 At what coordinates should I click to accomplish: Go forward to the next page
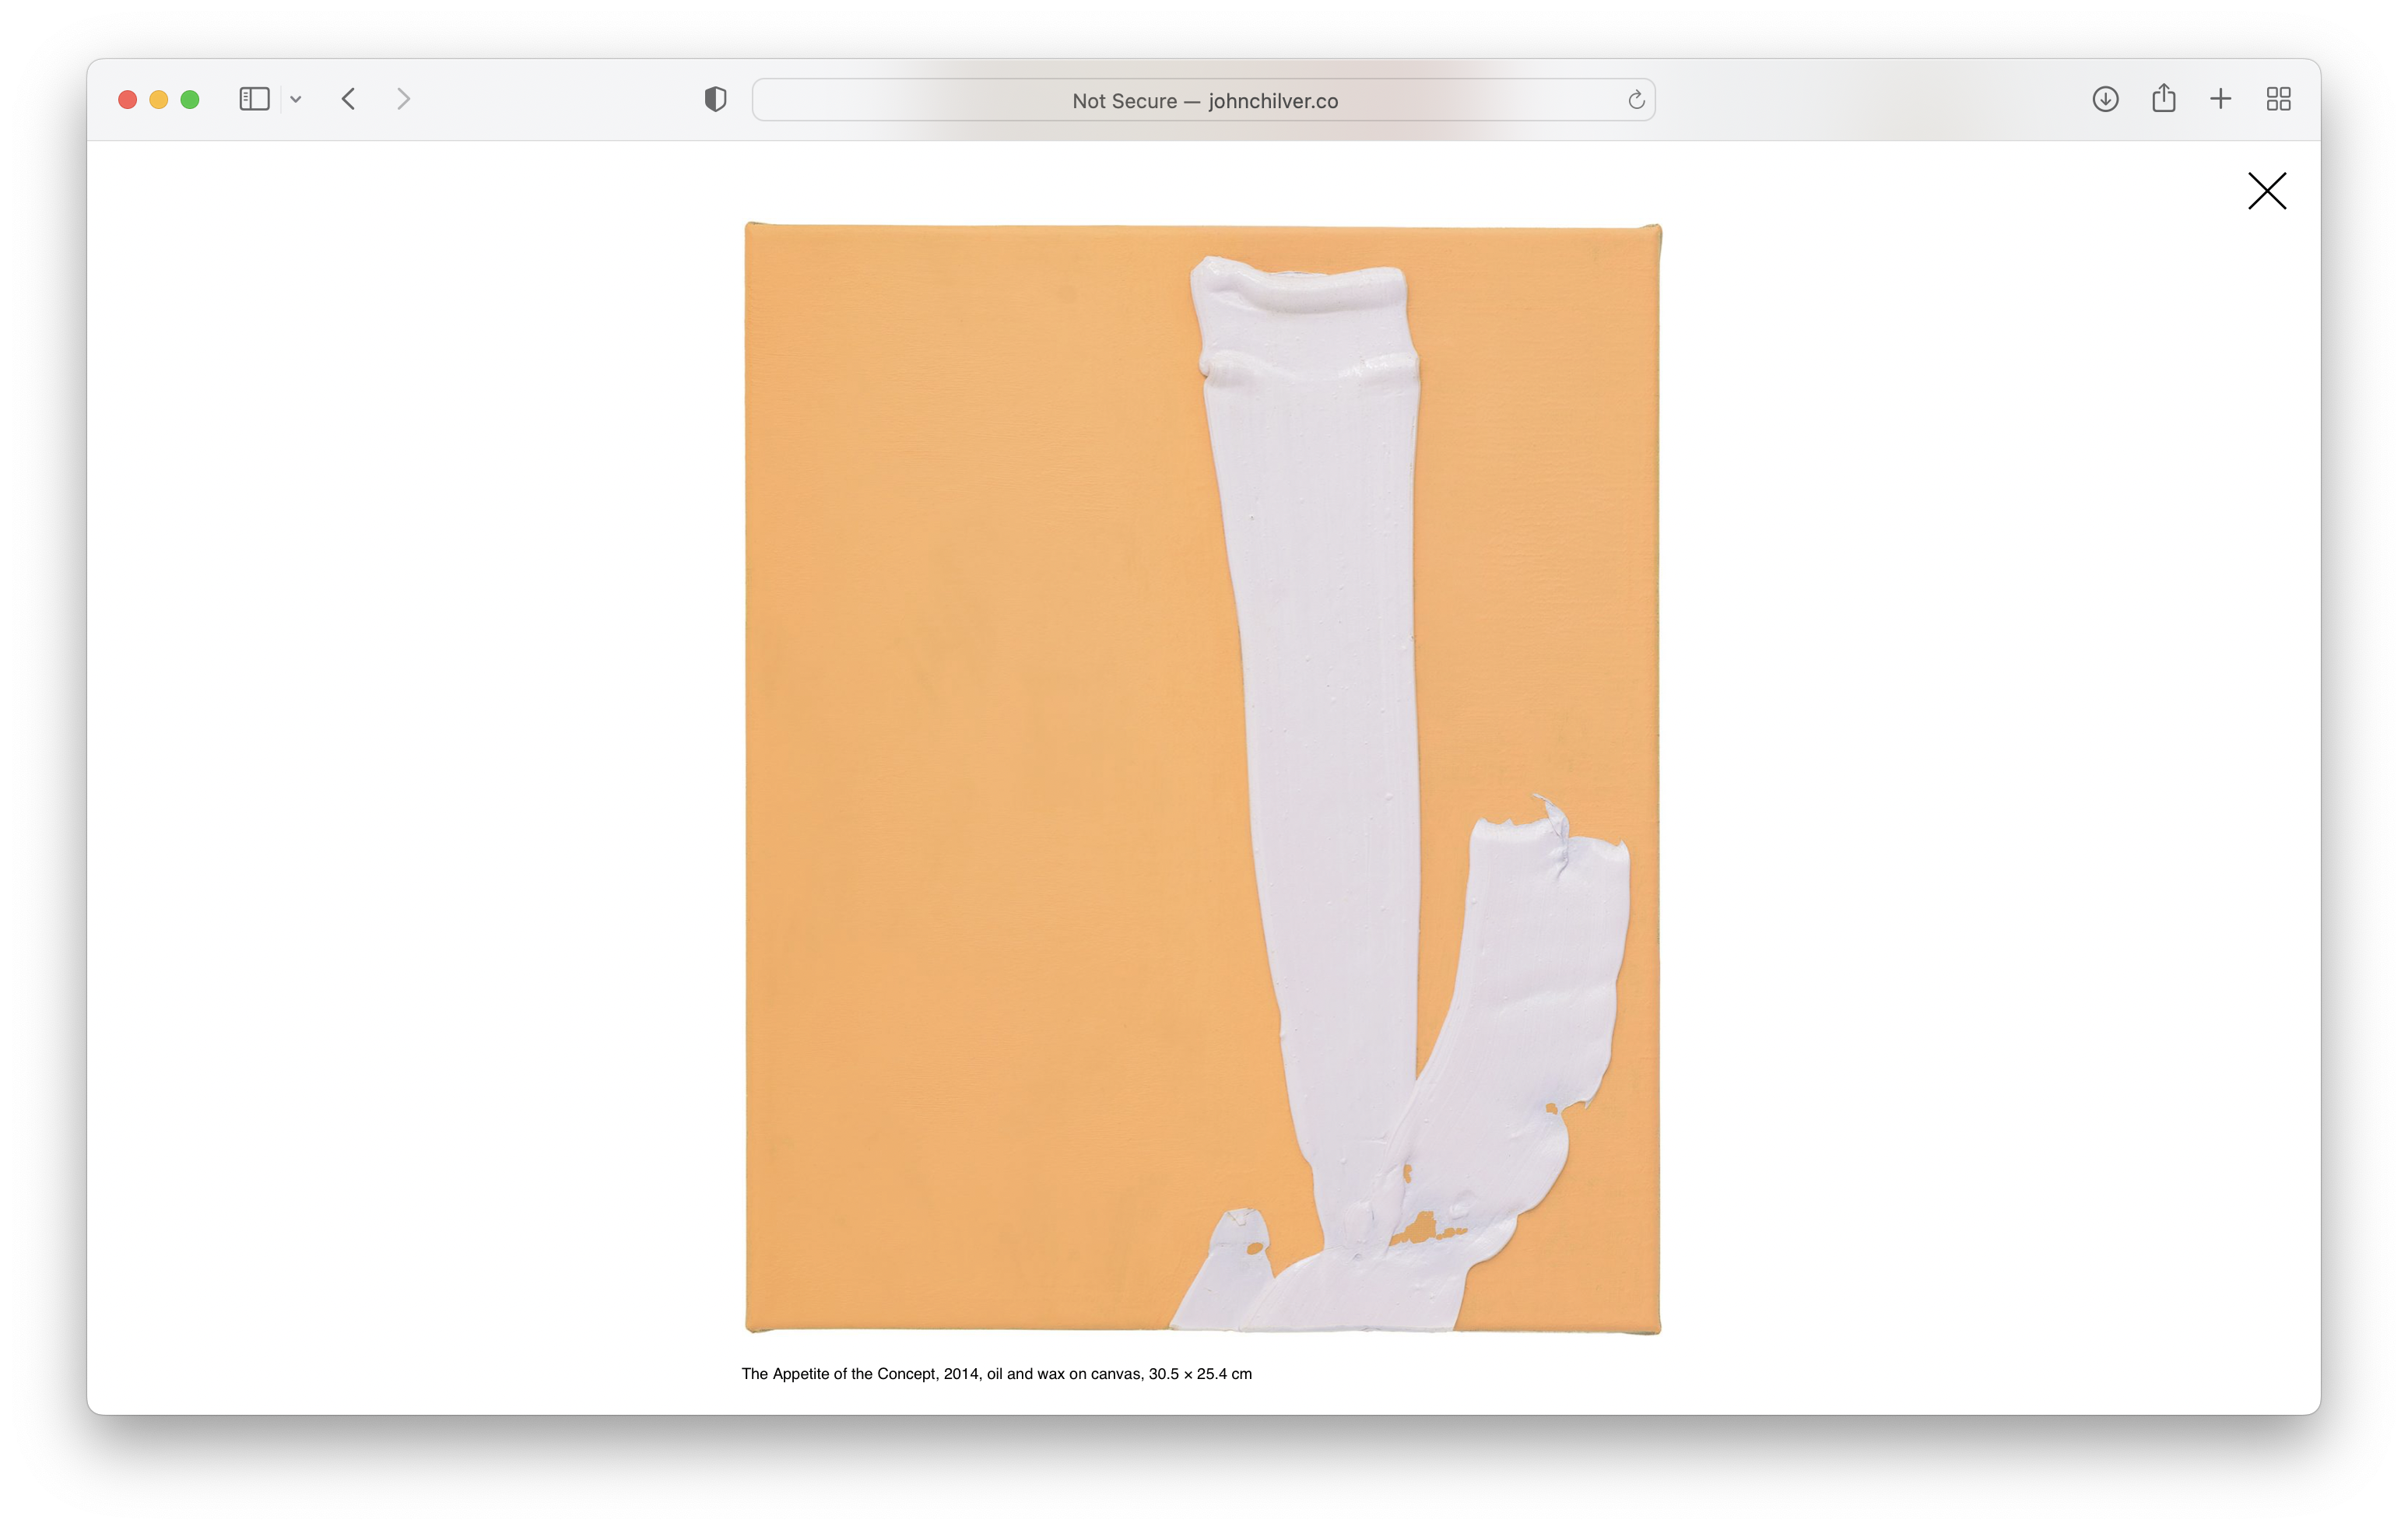[403, 99]
